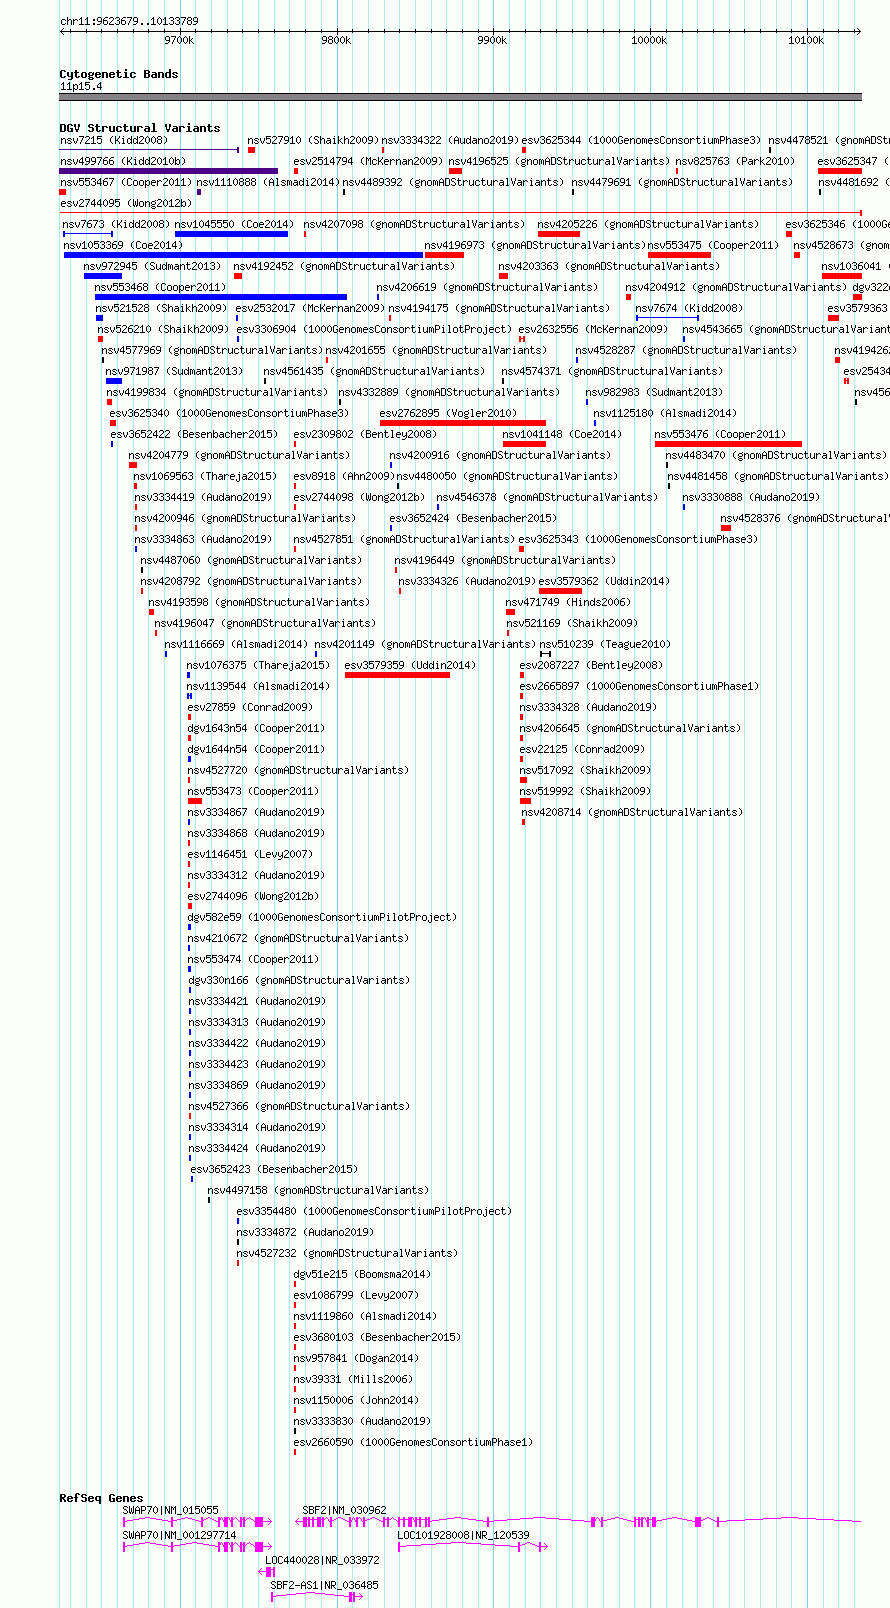Open esv3625344 (1000GenomesConsortiumPhase3) label
Screen dimensions: 890x1608
641,140
